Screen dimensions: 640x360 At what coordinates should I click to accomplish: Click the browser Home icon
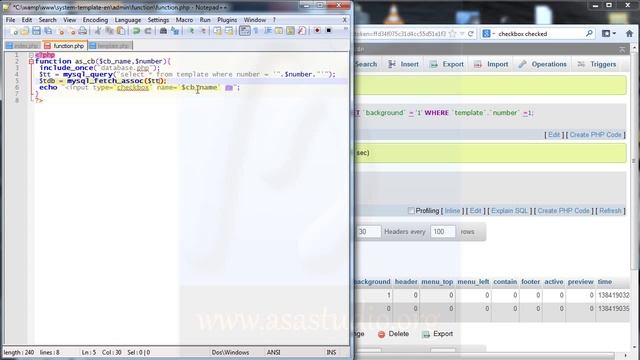629,34
